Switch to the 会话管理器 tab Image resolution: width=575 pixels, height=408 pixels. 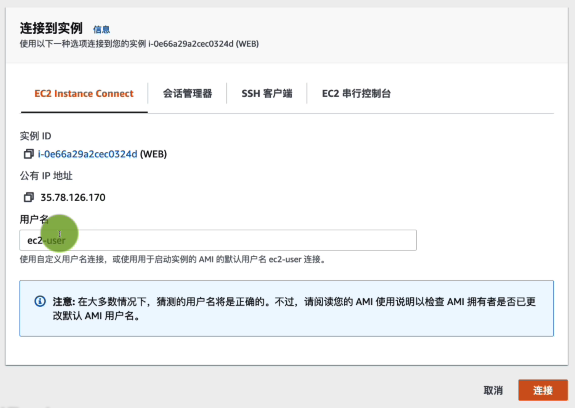tap(187, 93)
